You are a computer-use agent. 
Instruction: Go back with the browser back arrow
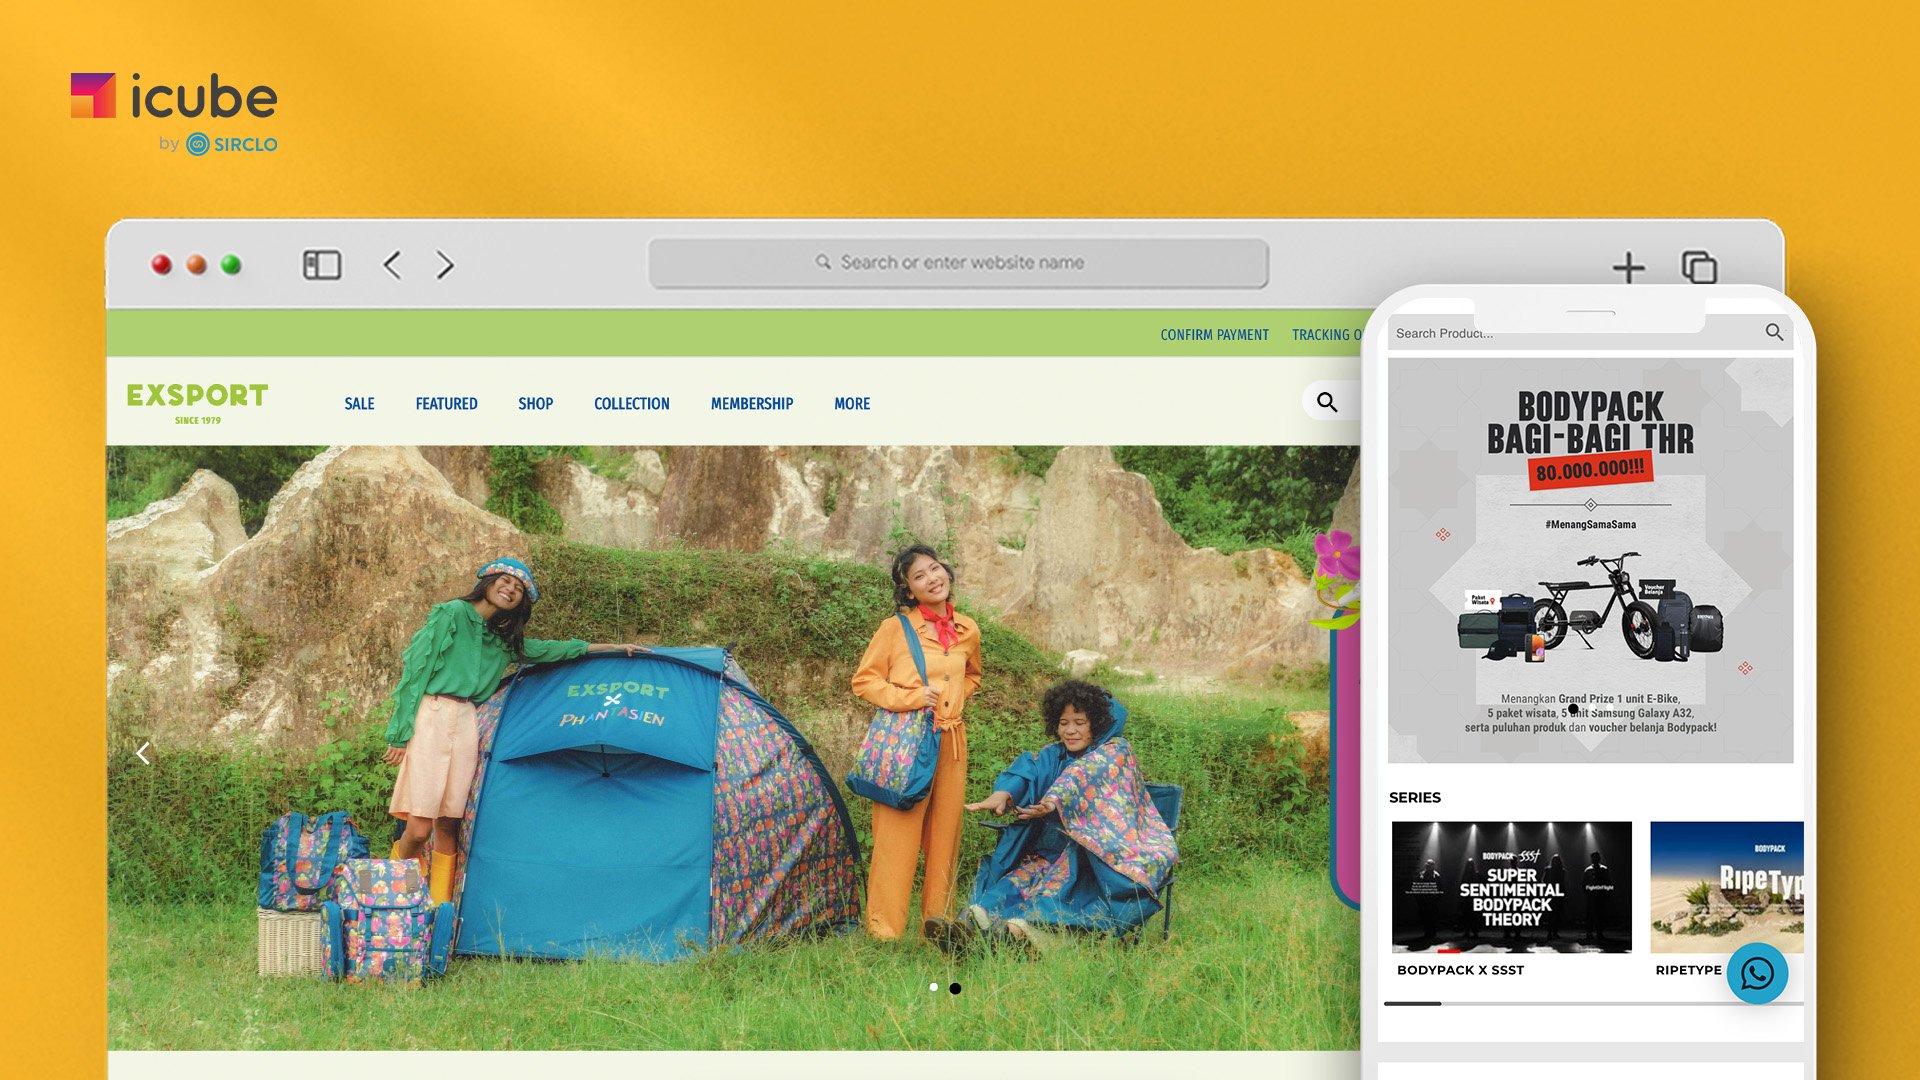[x=392, y=265]
